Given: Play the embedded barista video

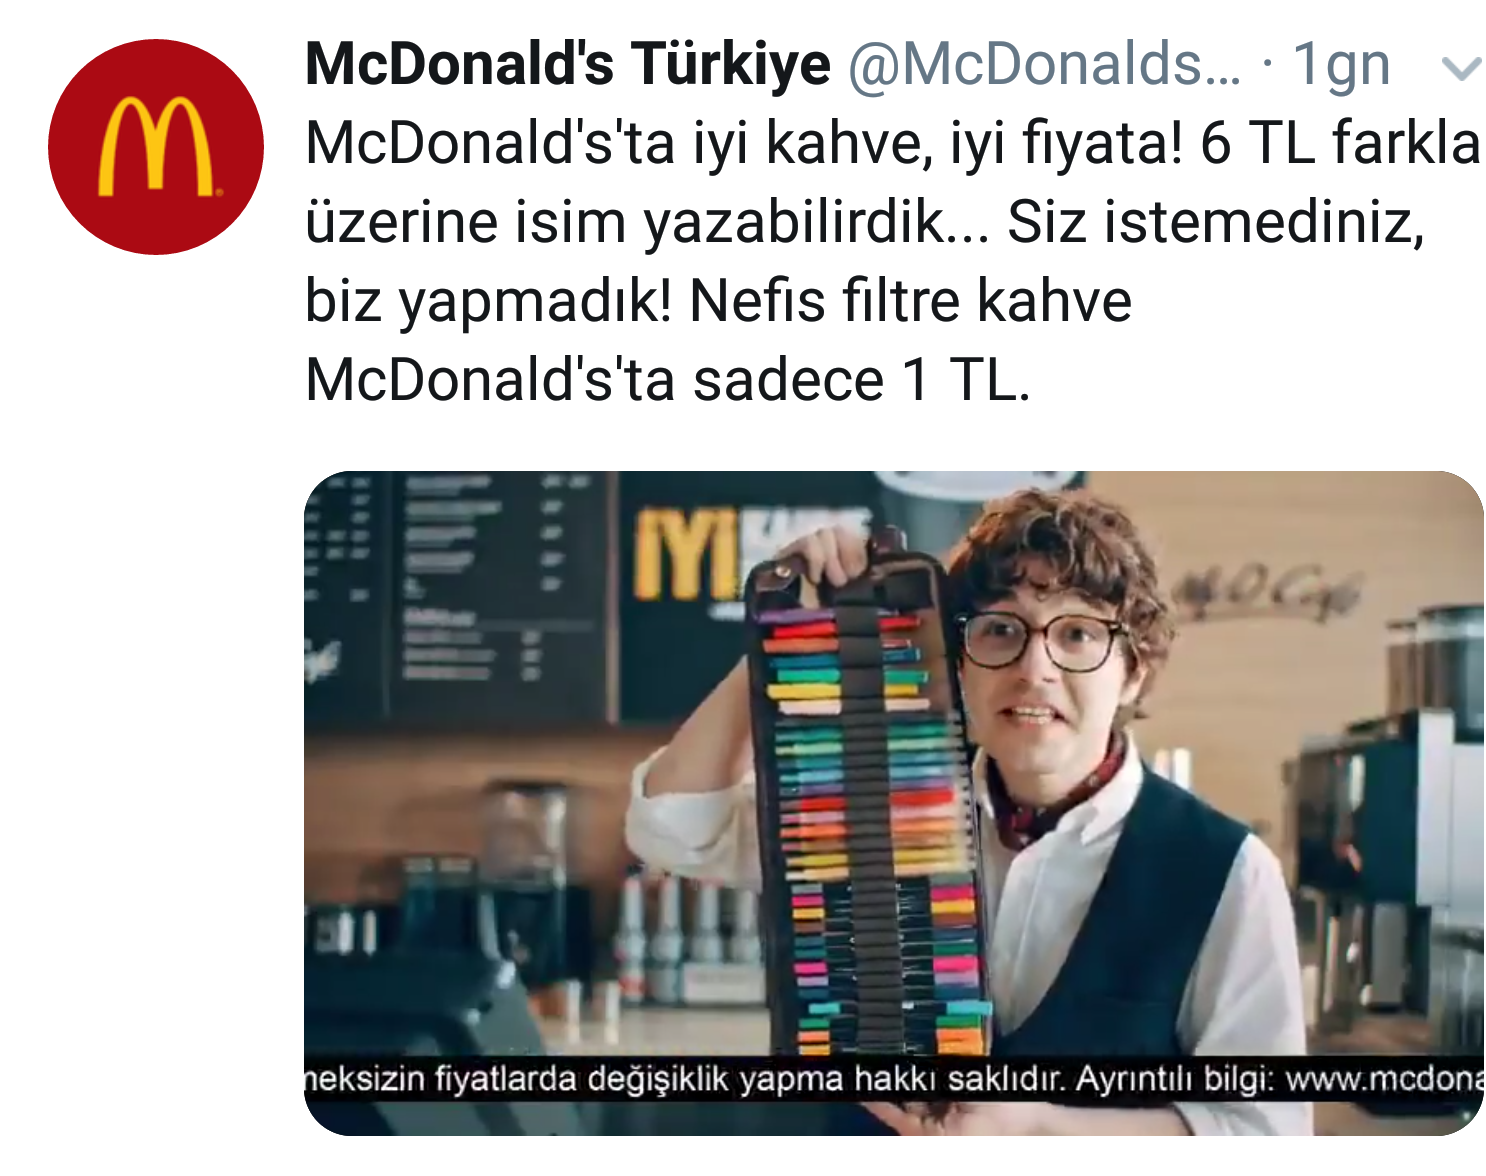Looking at the screenshot, I should click(893, 803).
